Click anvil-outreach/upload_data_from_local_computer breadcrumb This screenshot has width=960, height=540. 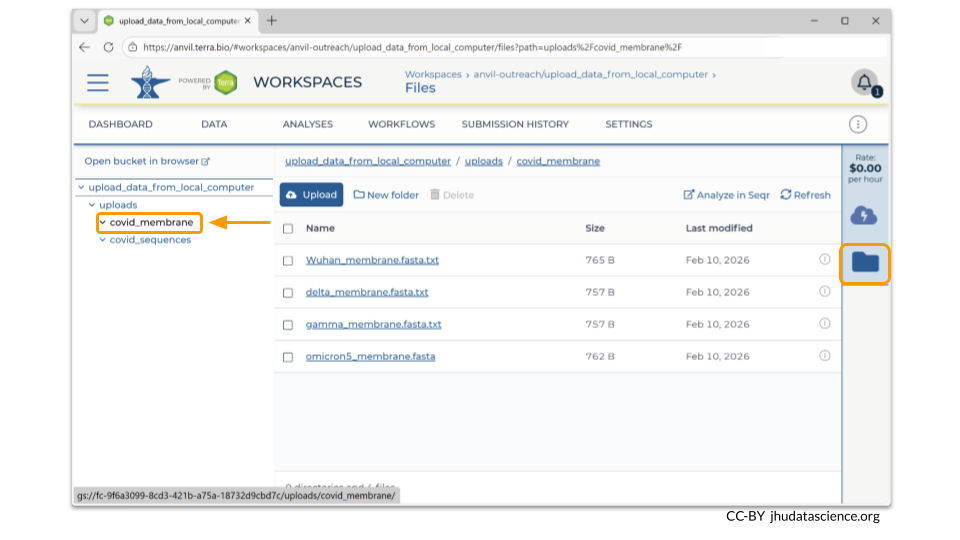(x=590, y=74)
